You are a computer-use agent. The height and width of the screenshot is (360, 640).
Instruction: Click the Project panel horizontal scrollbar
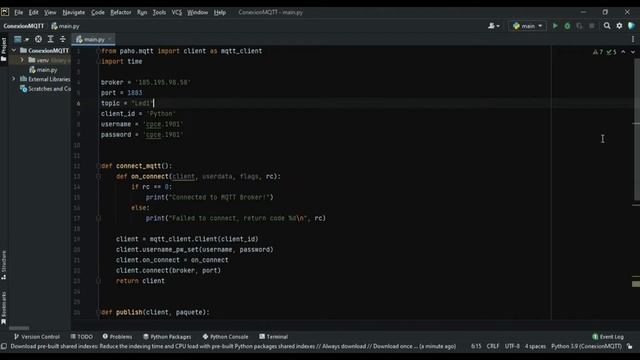(x=19, y=328)
